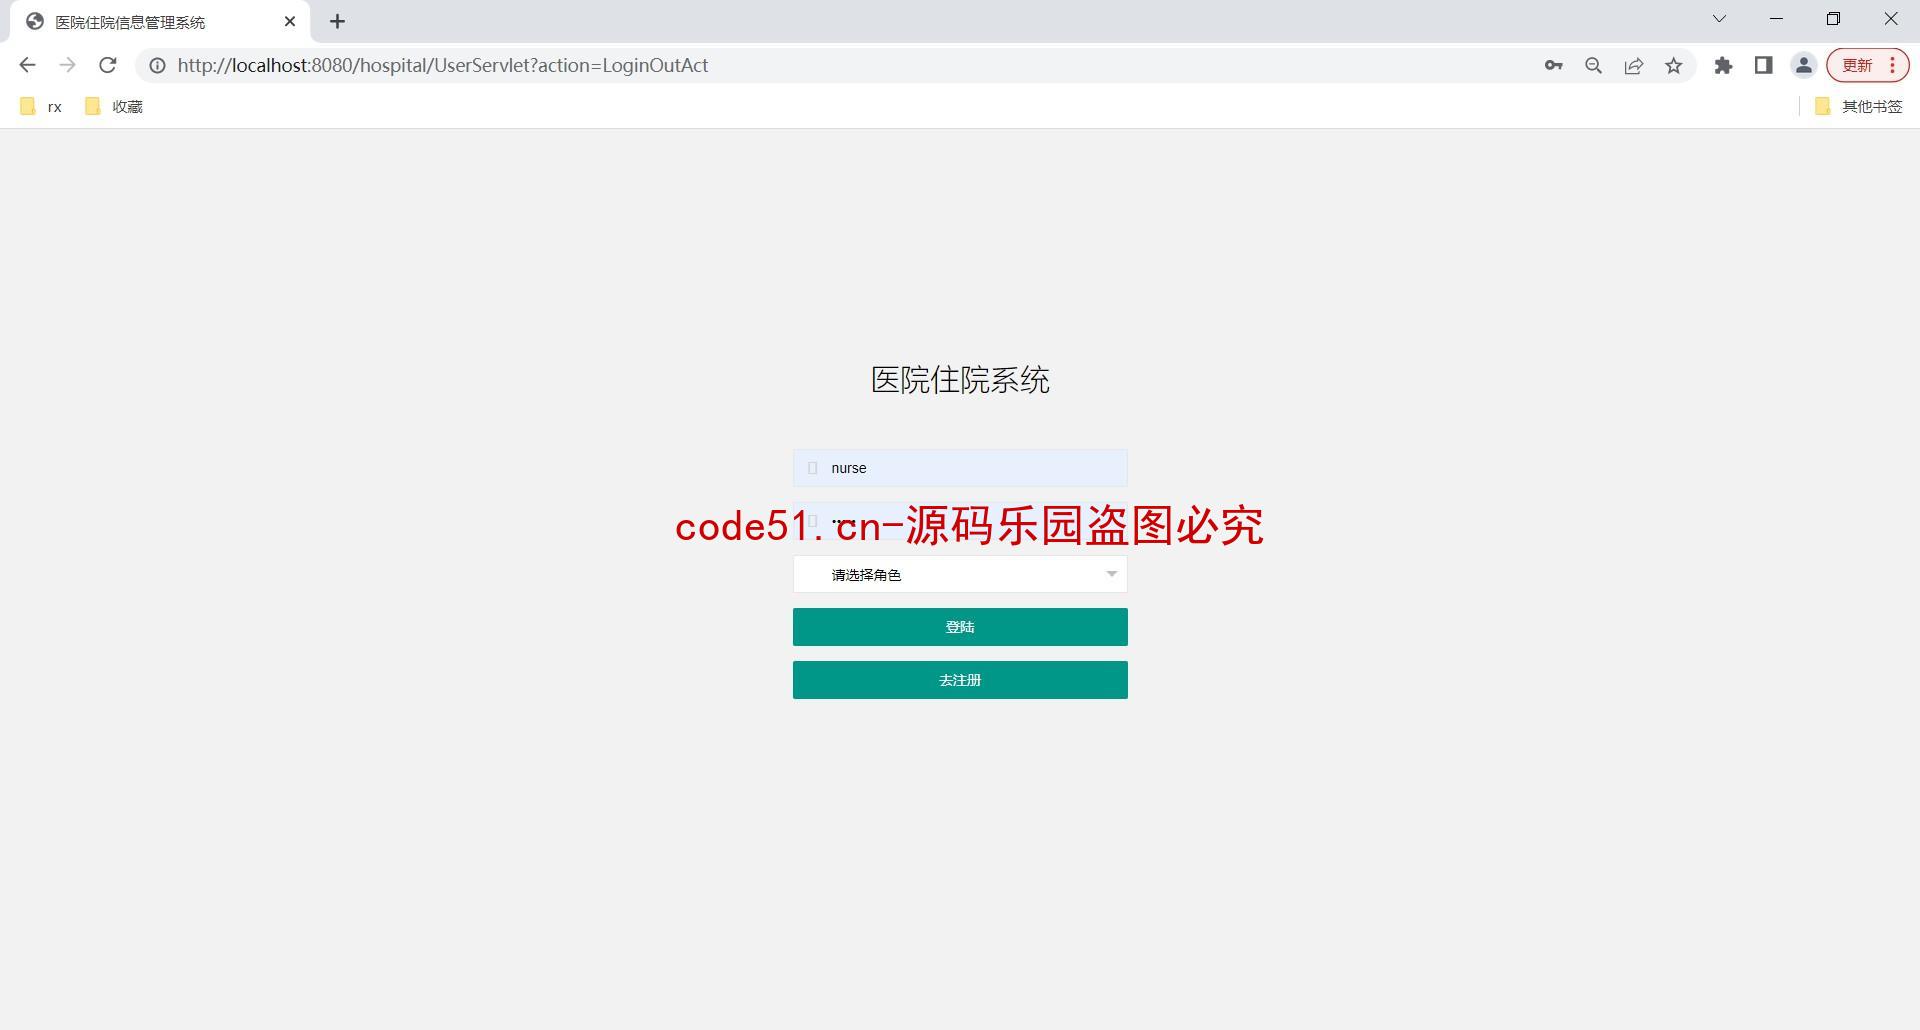Share this page icon
The height and width of the screenshot is (1030, 1920).
(x=1633, y=65)
